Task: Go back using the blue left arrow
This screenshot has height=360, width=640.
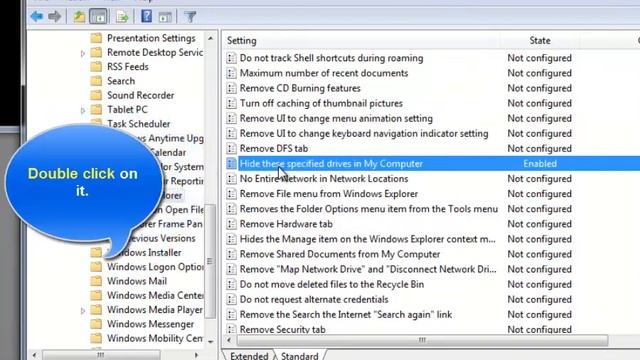Action: 37,17
